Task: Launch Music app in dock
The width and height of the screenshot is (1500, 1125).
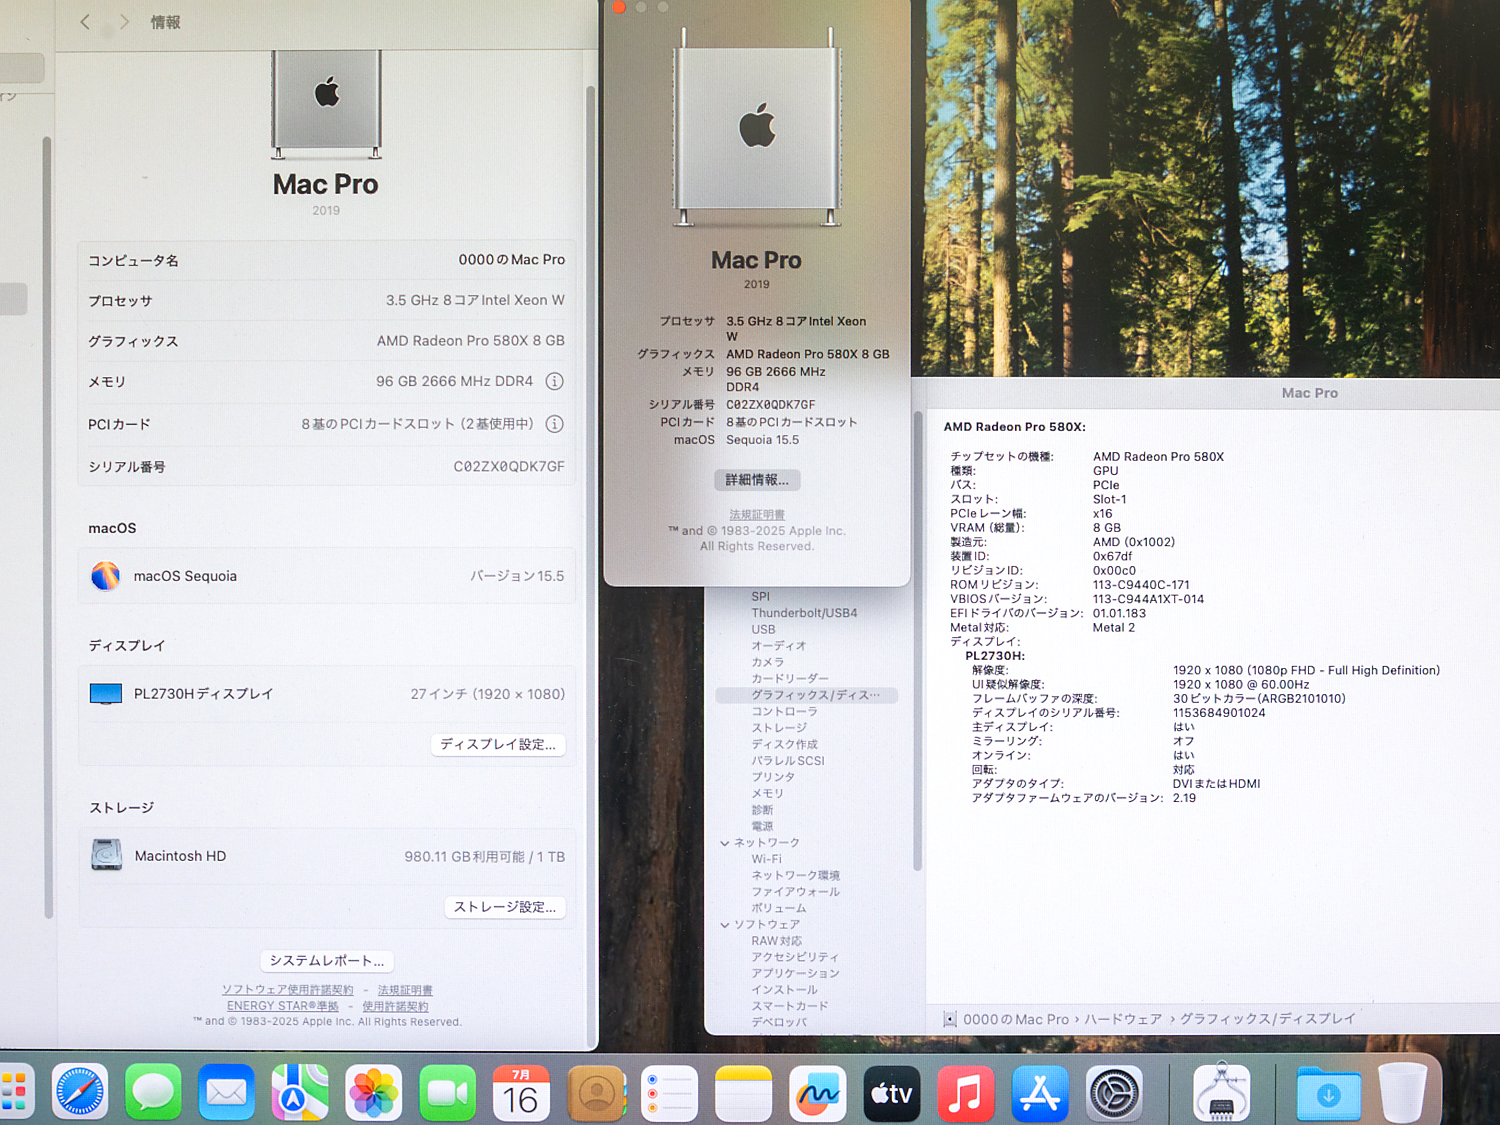Action: [x=965, y=1092]
